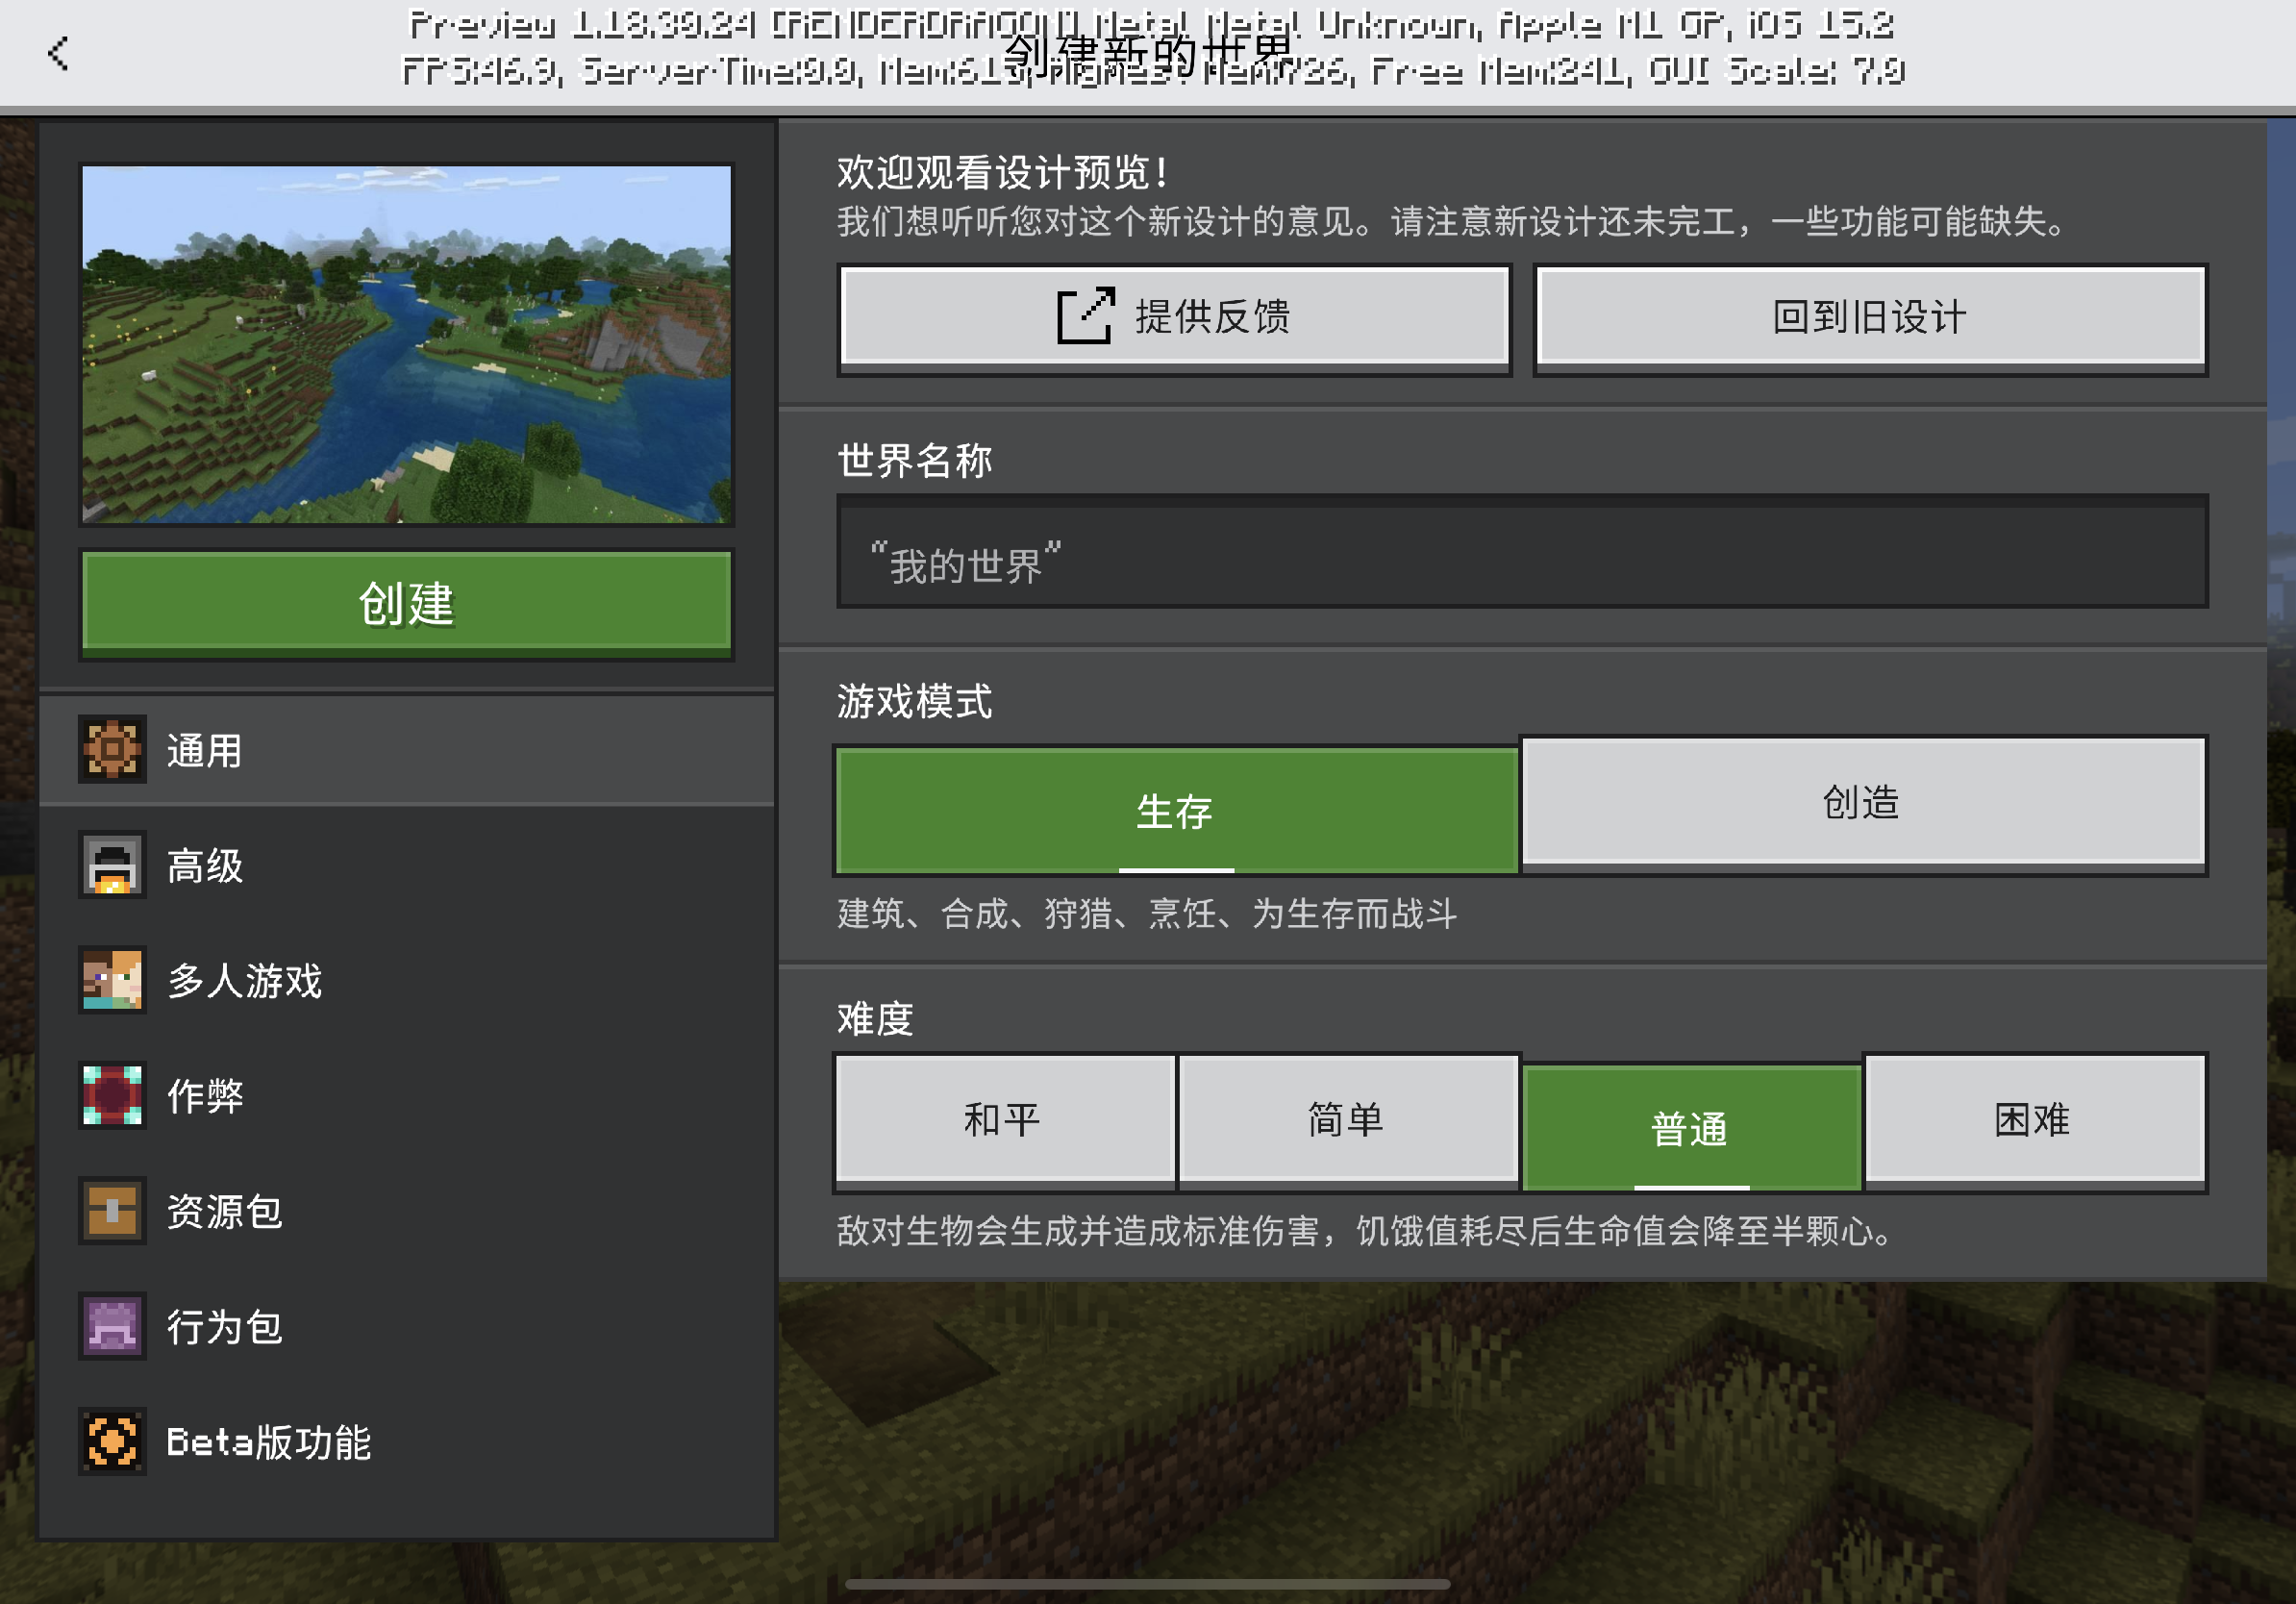
Task: Click 回到旧设计 button
Action: pyautogui.click(x=1869, y=317)
